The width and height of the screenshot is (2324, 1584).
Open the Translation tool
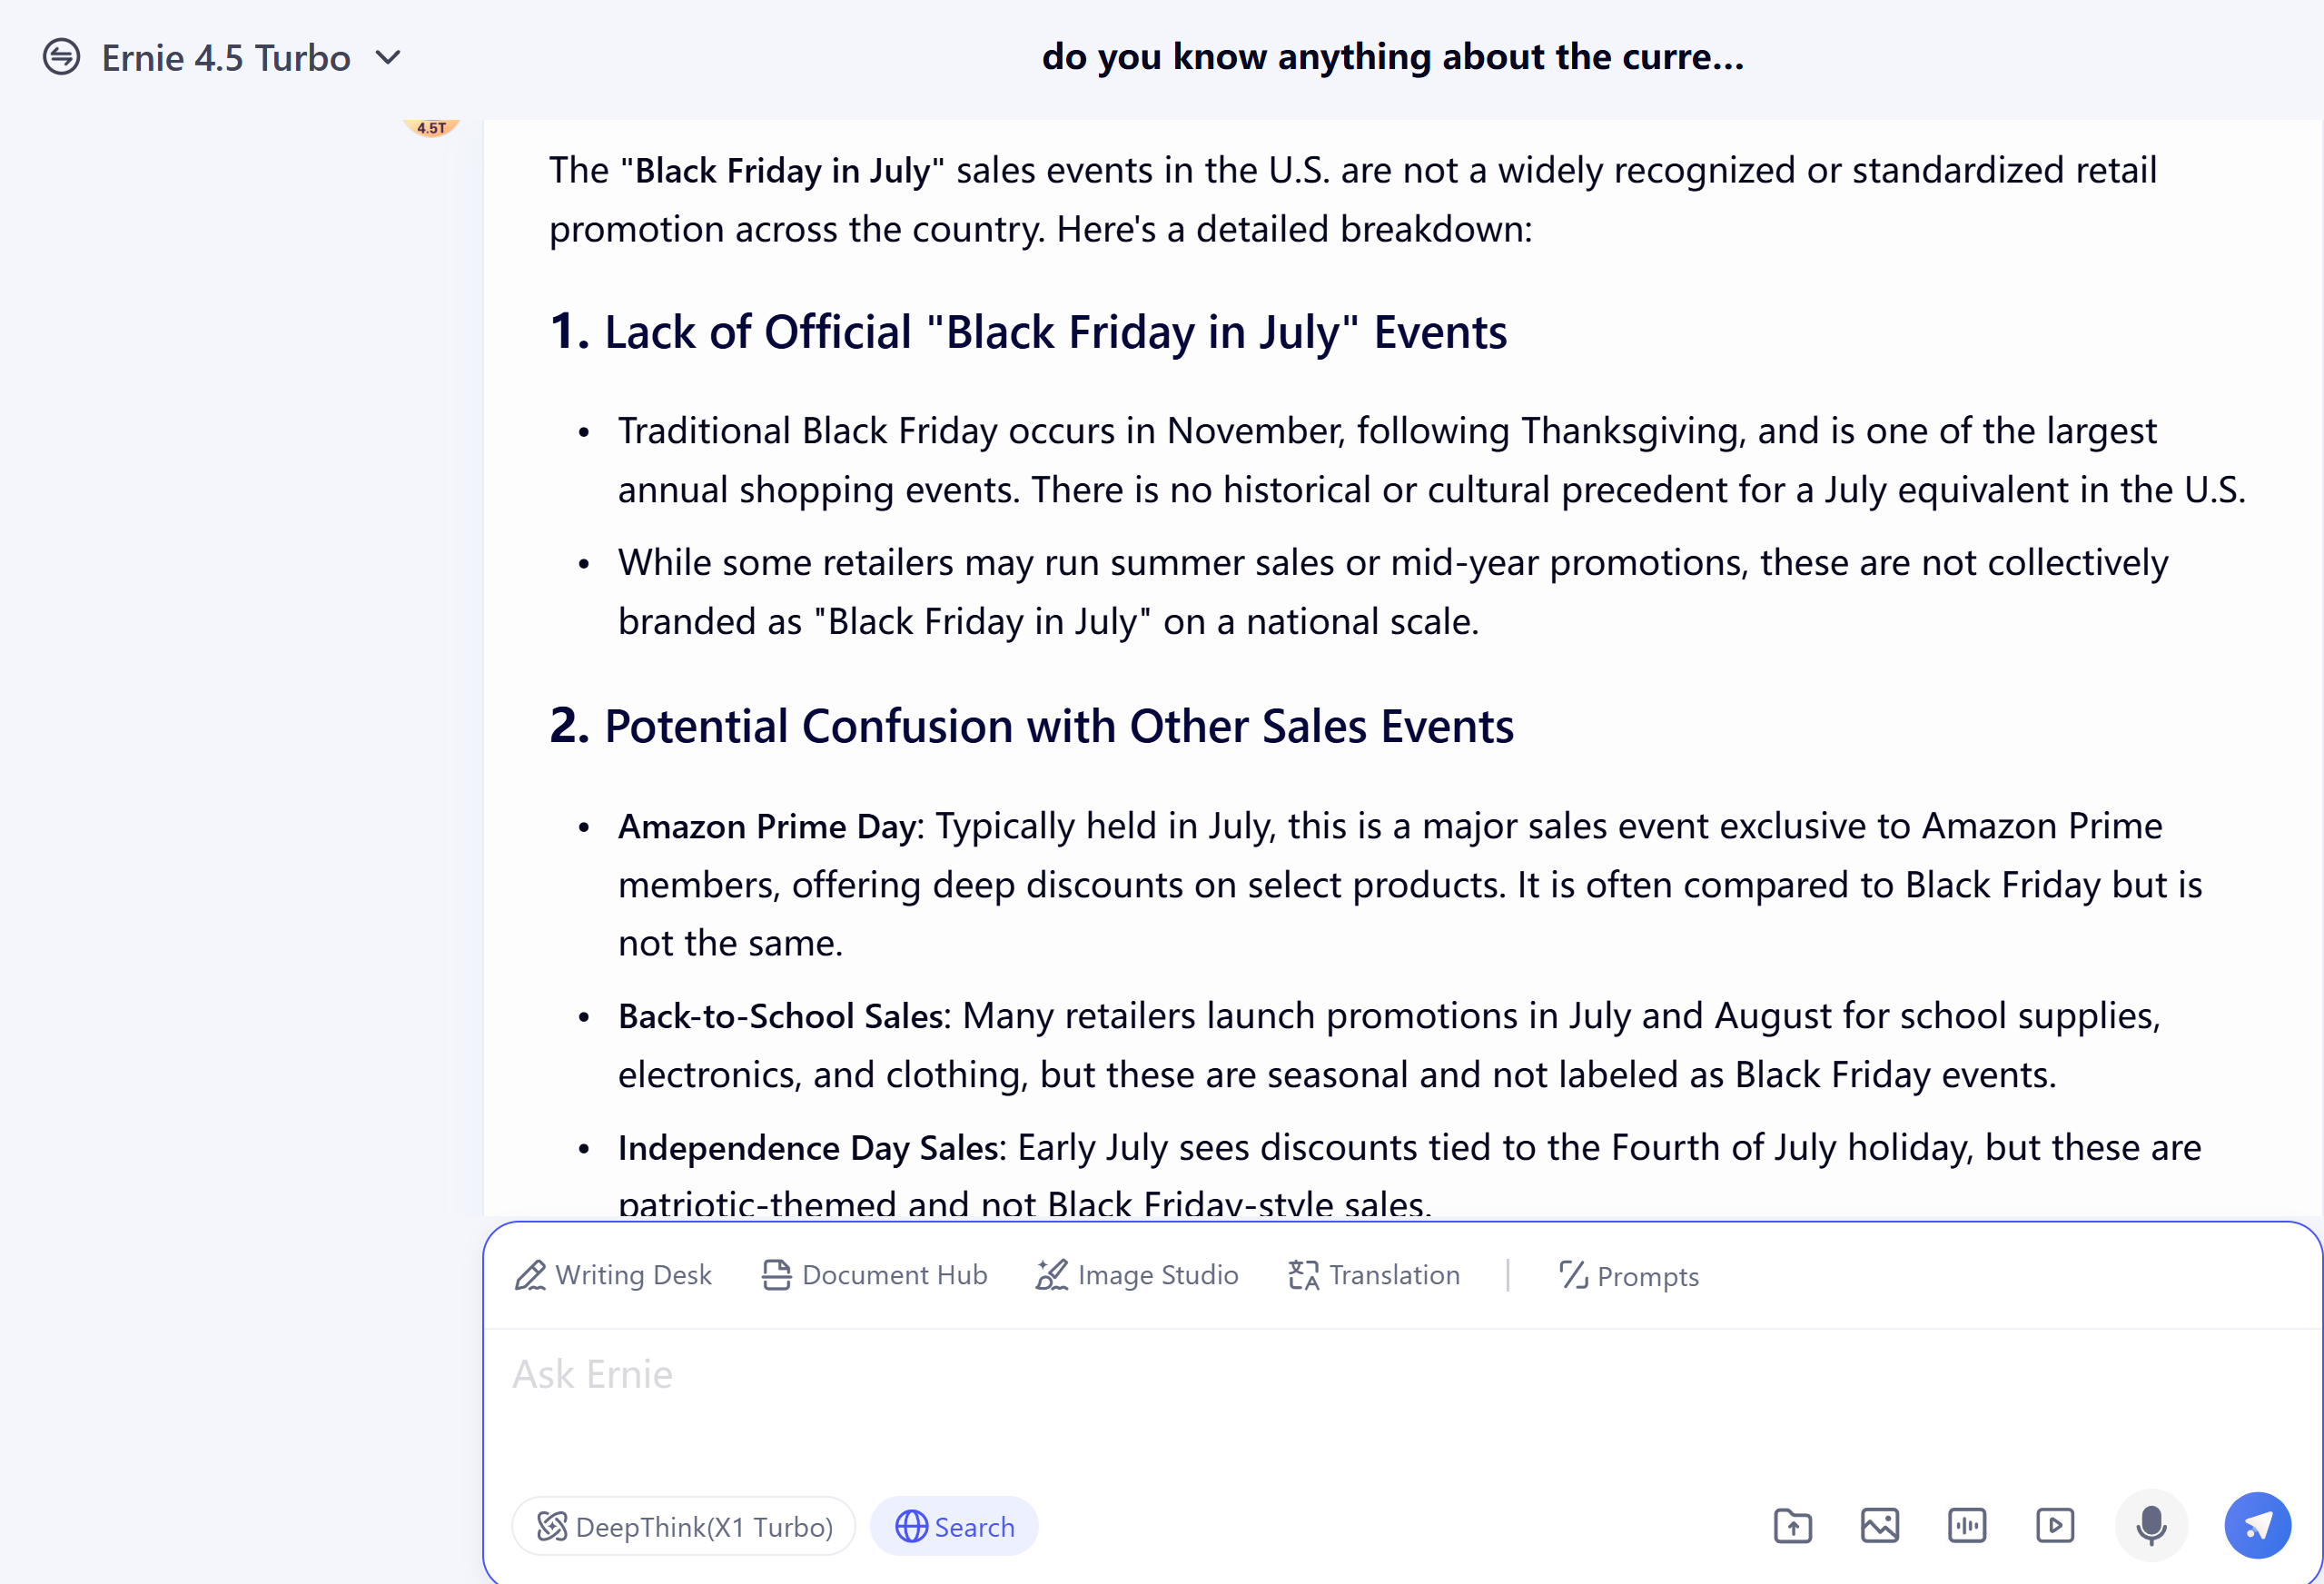(x=1374, y=1275)
